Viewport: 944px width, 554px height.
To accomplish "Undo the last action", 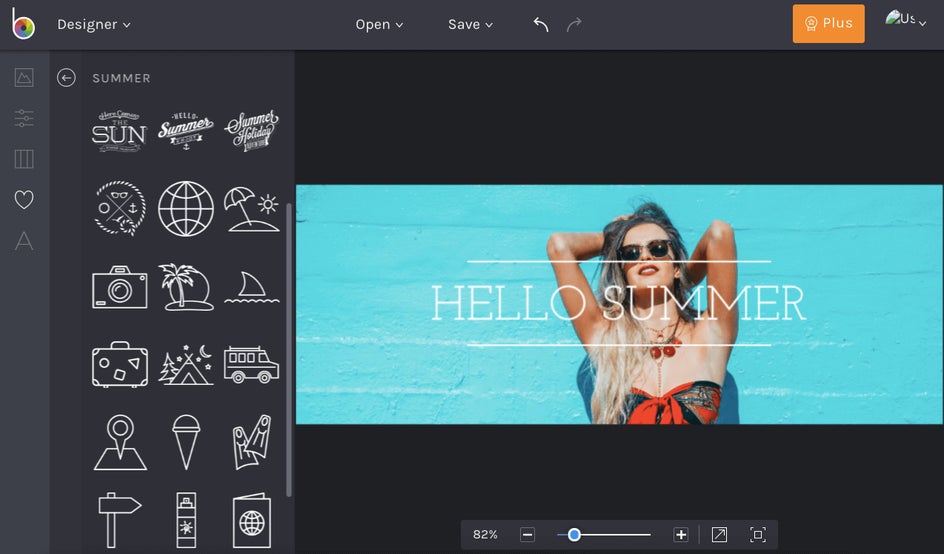I will tap(541, 24).
